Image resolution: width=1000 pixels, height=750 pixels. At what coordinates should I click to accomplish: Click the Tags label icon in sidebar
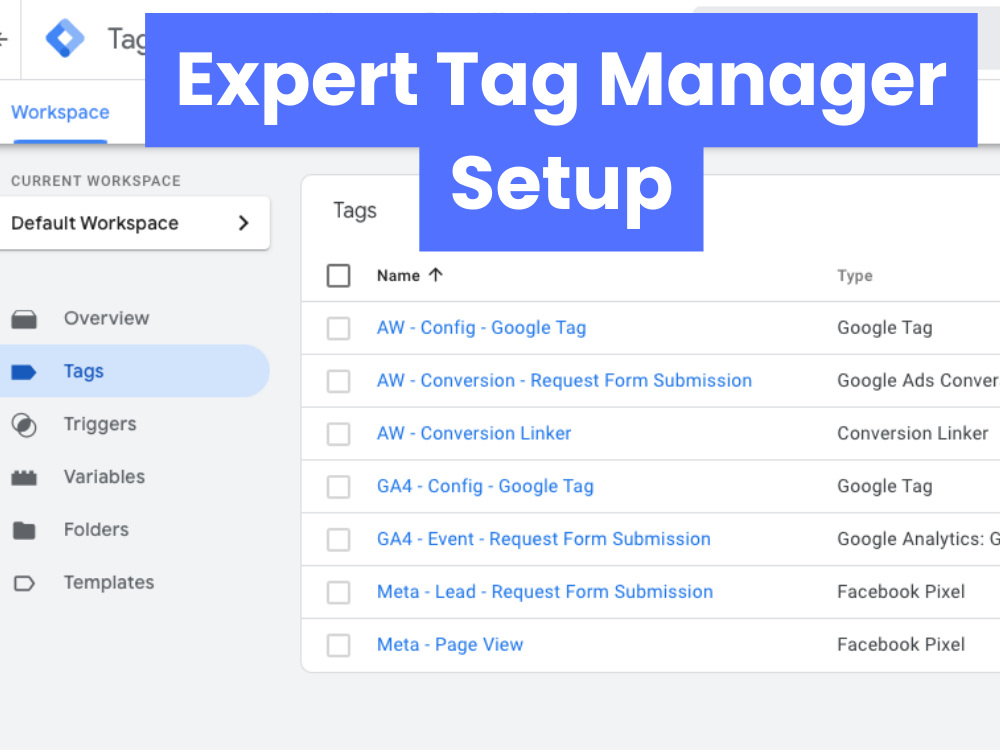(x=24, y=372)
